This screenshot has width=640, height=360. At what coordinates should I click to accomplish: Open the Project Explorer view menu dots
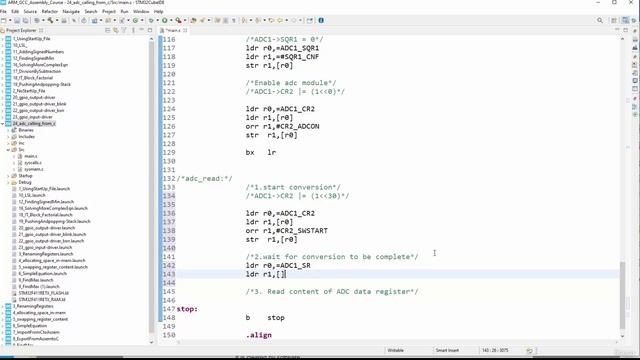[x=133, y=30]
